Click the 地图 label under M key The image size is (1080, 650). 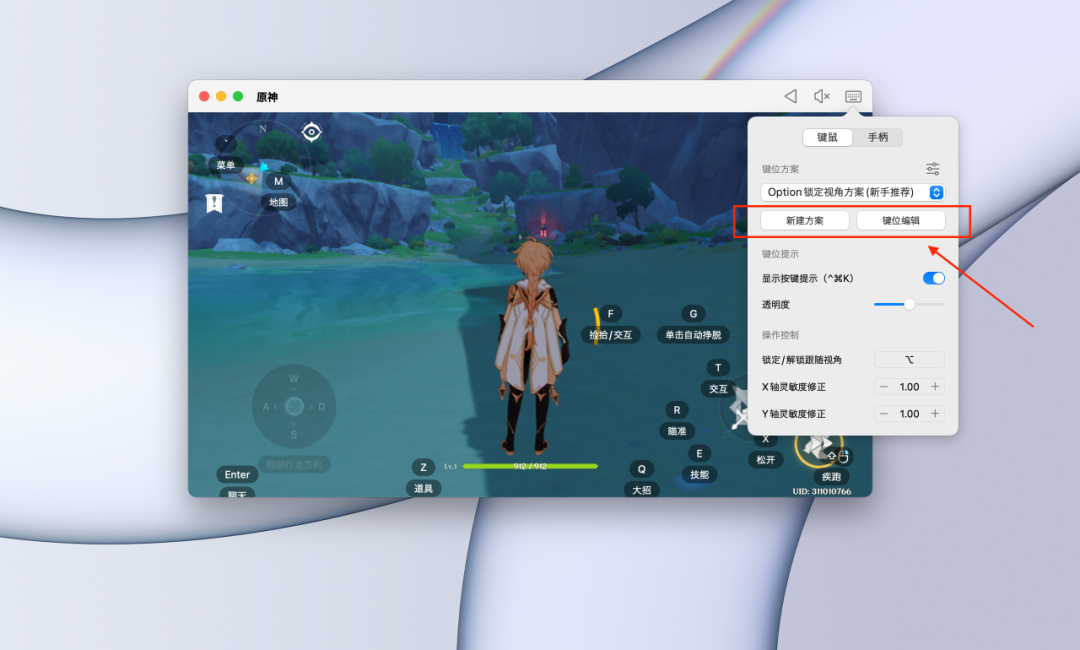coord(278,202)
